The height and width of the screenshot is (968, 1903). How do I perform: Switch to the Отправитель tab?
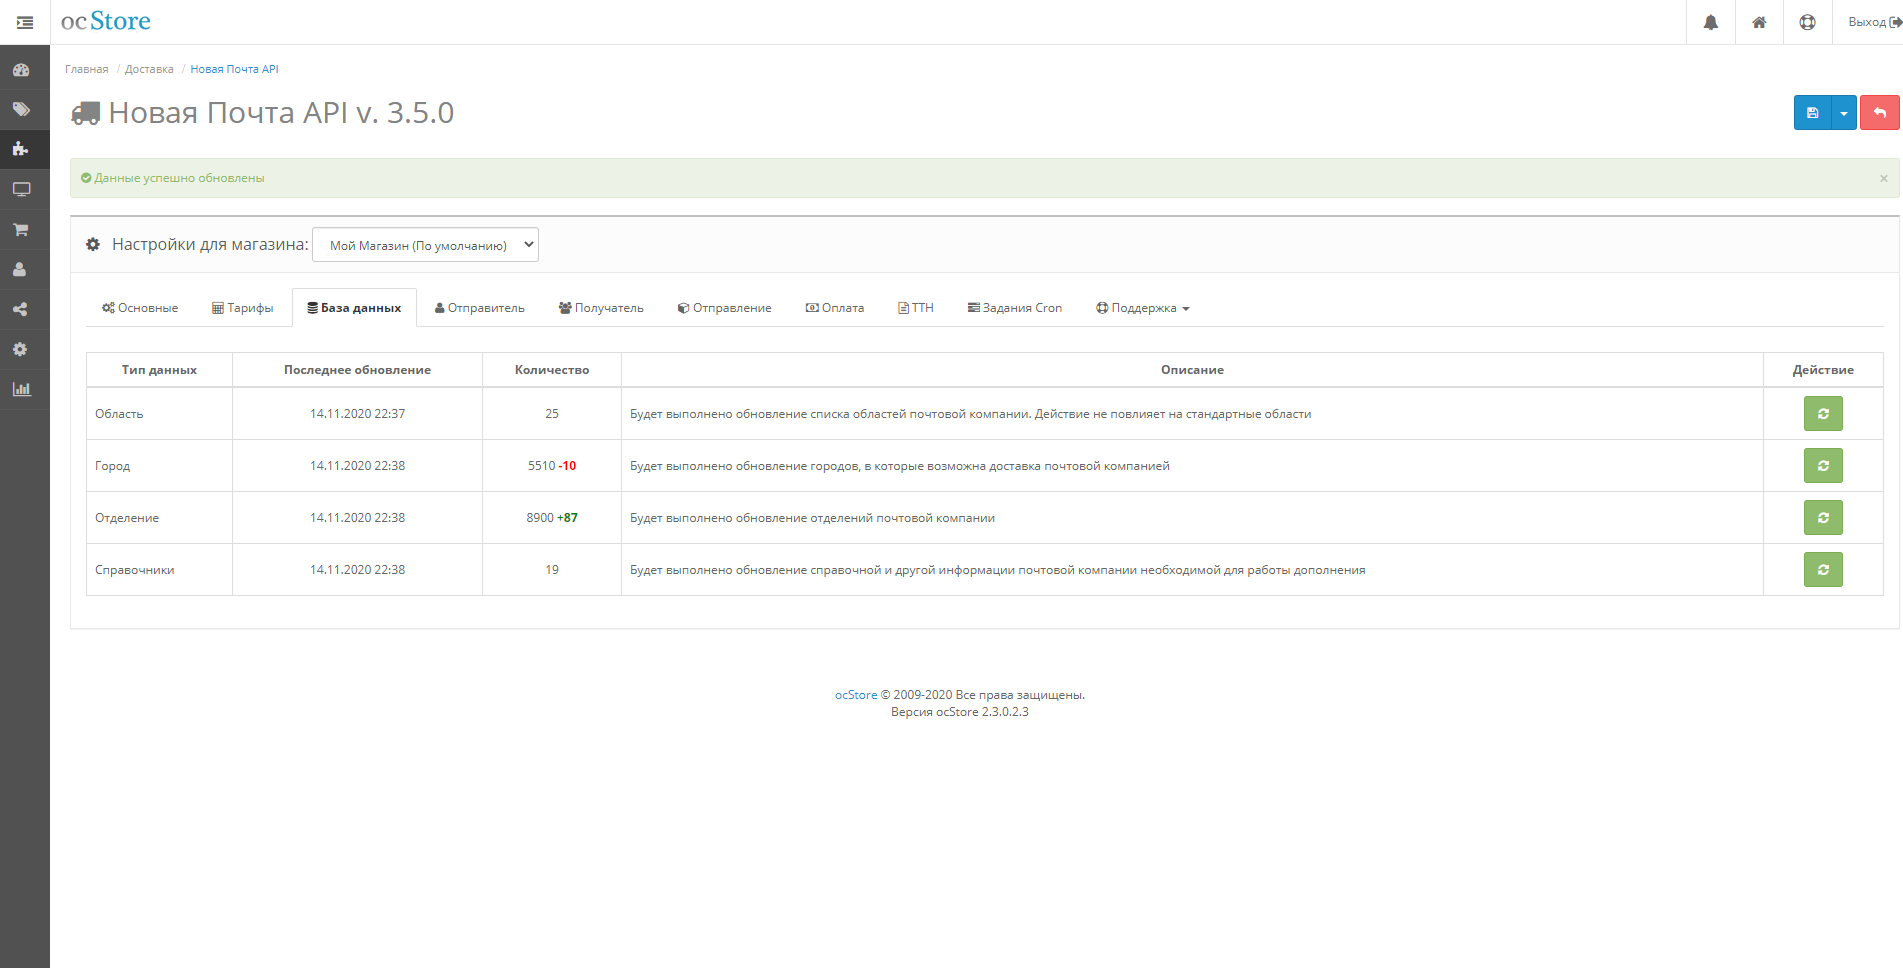479,308
